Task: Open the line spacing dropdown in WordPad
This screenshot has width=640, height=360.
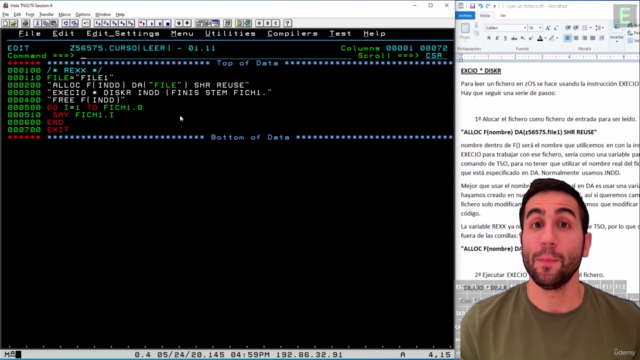Action: pos(599,28)
